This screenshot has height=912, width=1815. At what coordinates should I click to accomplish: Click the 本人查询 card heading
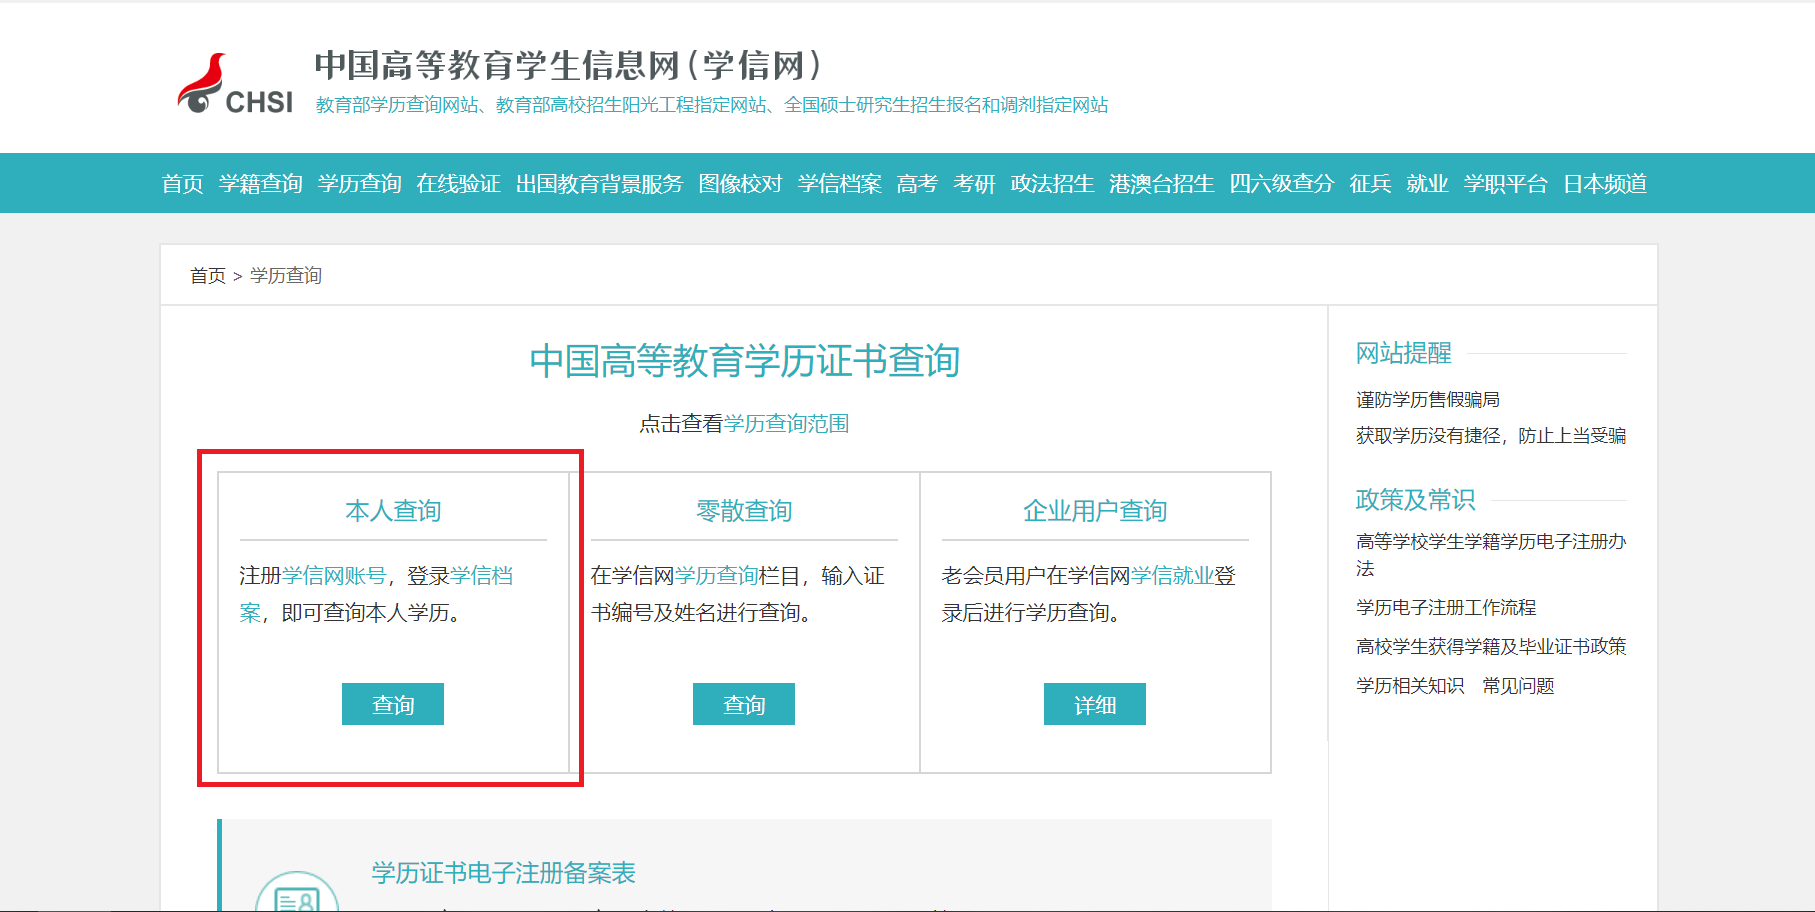393,511
